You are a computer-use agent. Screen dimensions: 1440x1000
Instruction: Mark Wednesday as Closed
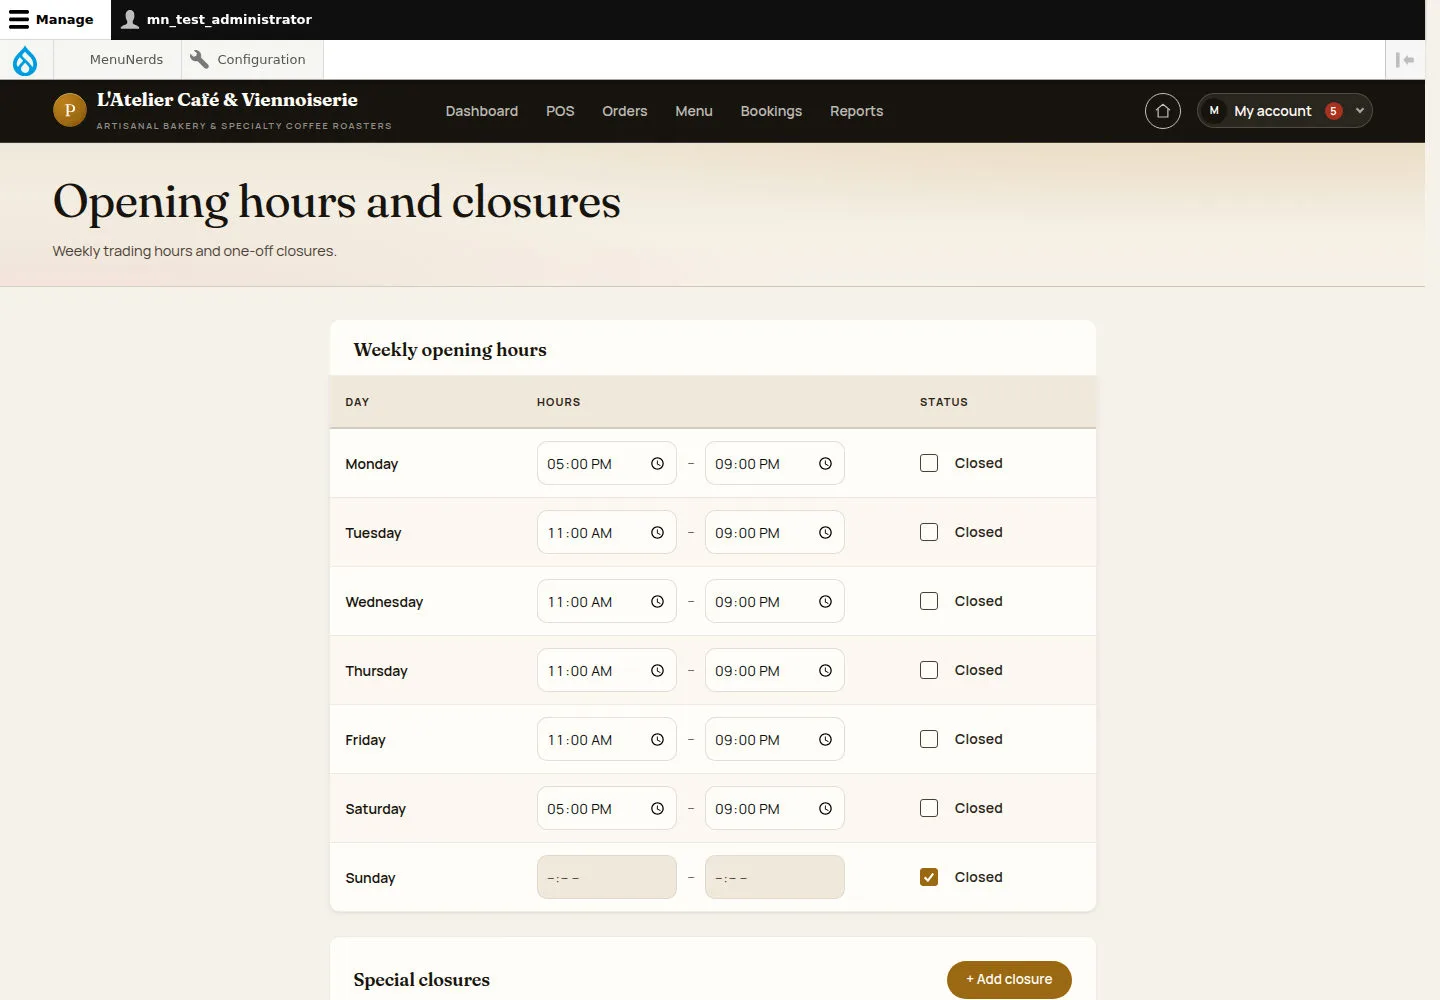tap(929, 601)
